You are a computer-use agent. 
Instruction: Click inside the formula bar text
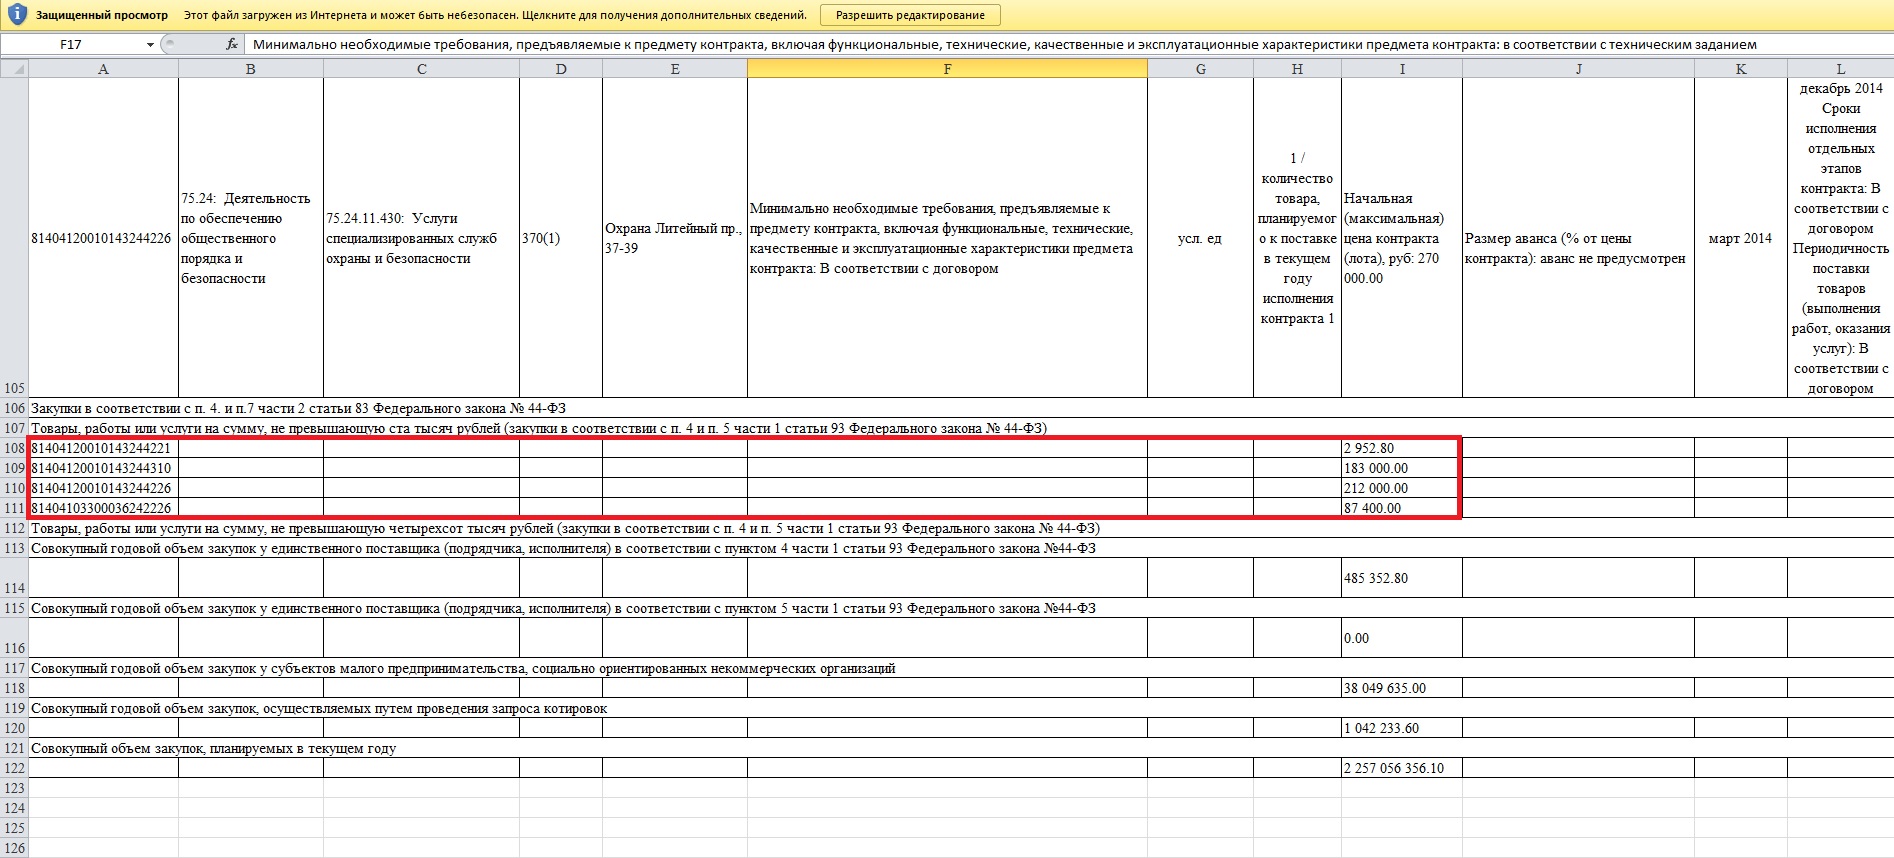point(1005,44)
